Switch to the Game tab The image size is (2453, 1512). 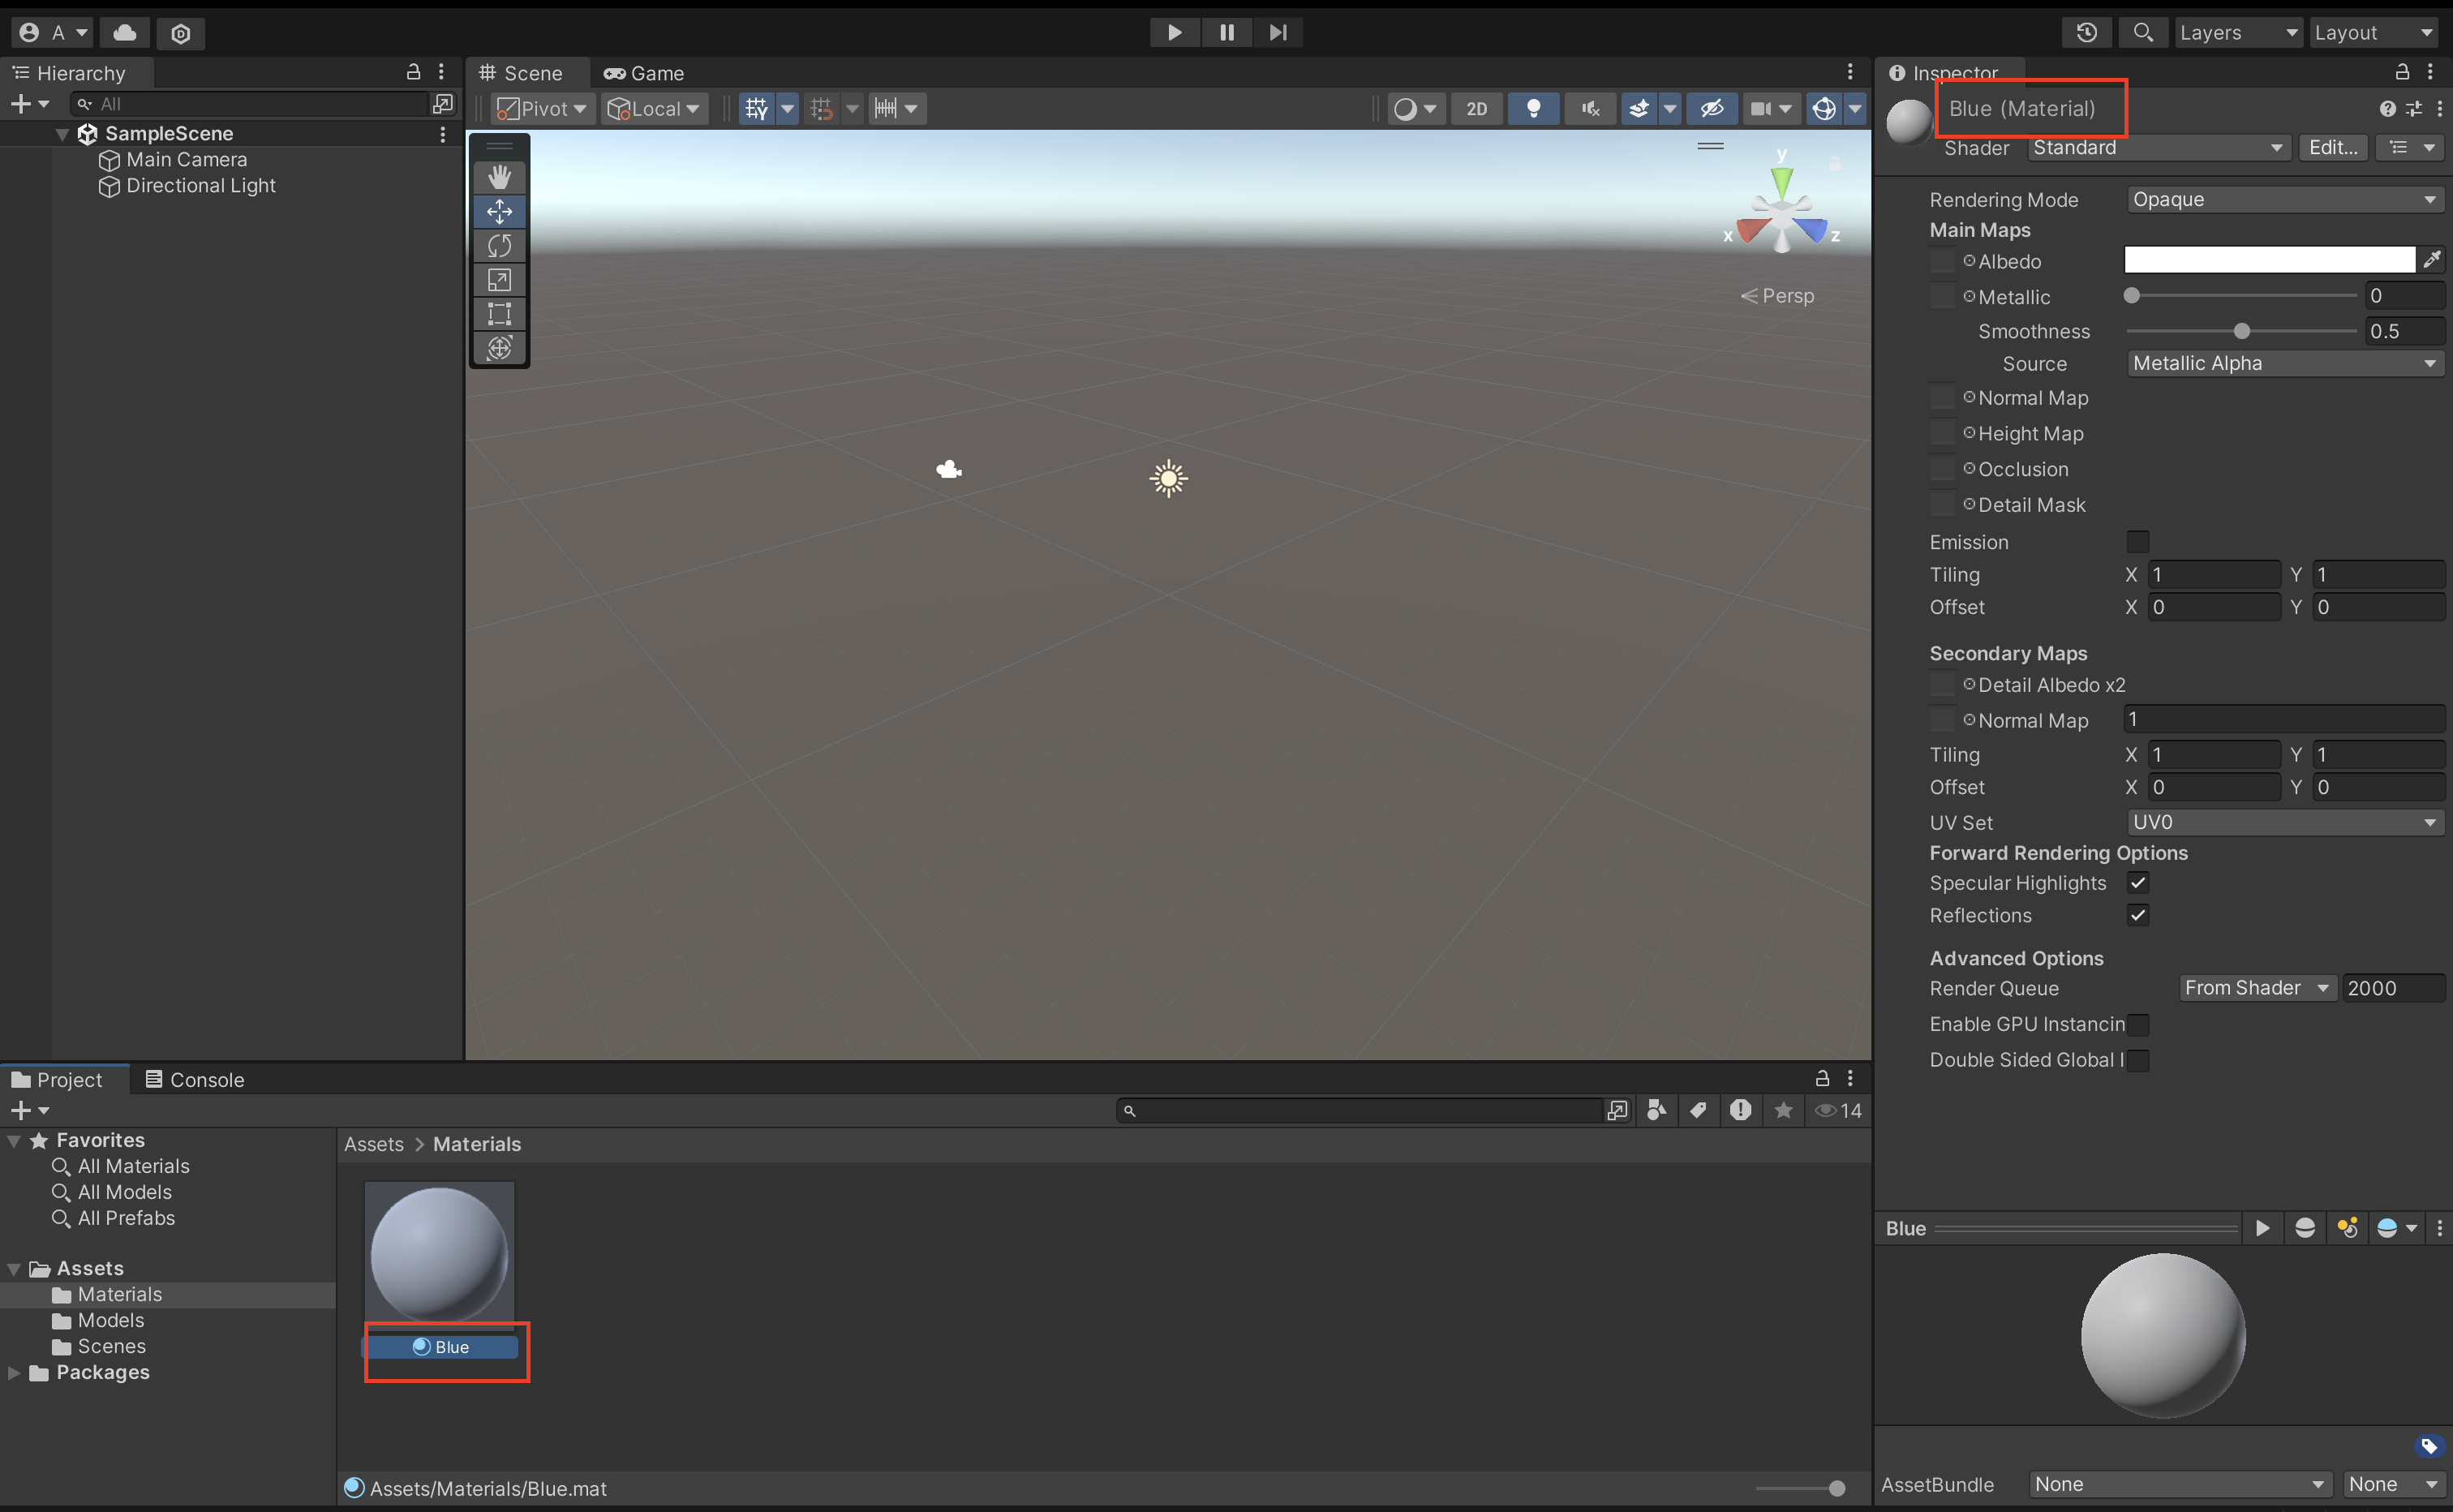[x=645, y=73]
